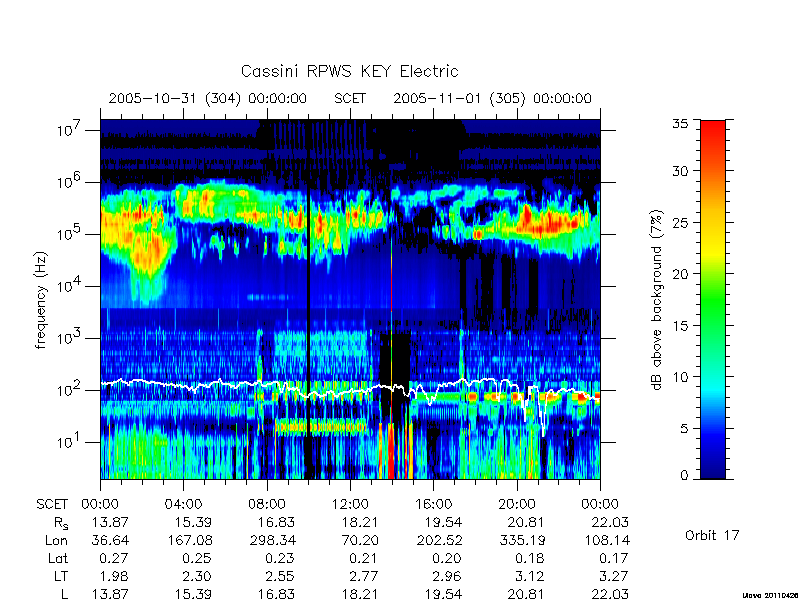Viewport: 800px width, 600px height.
Task: Click the start date "2005-10-31 (304) 00:00:00" label
Action: point(208,98)
